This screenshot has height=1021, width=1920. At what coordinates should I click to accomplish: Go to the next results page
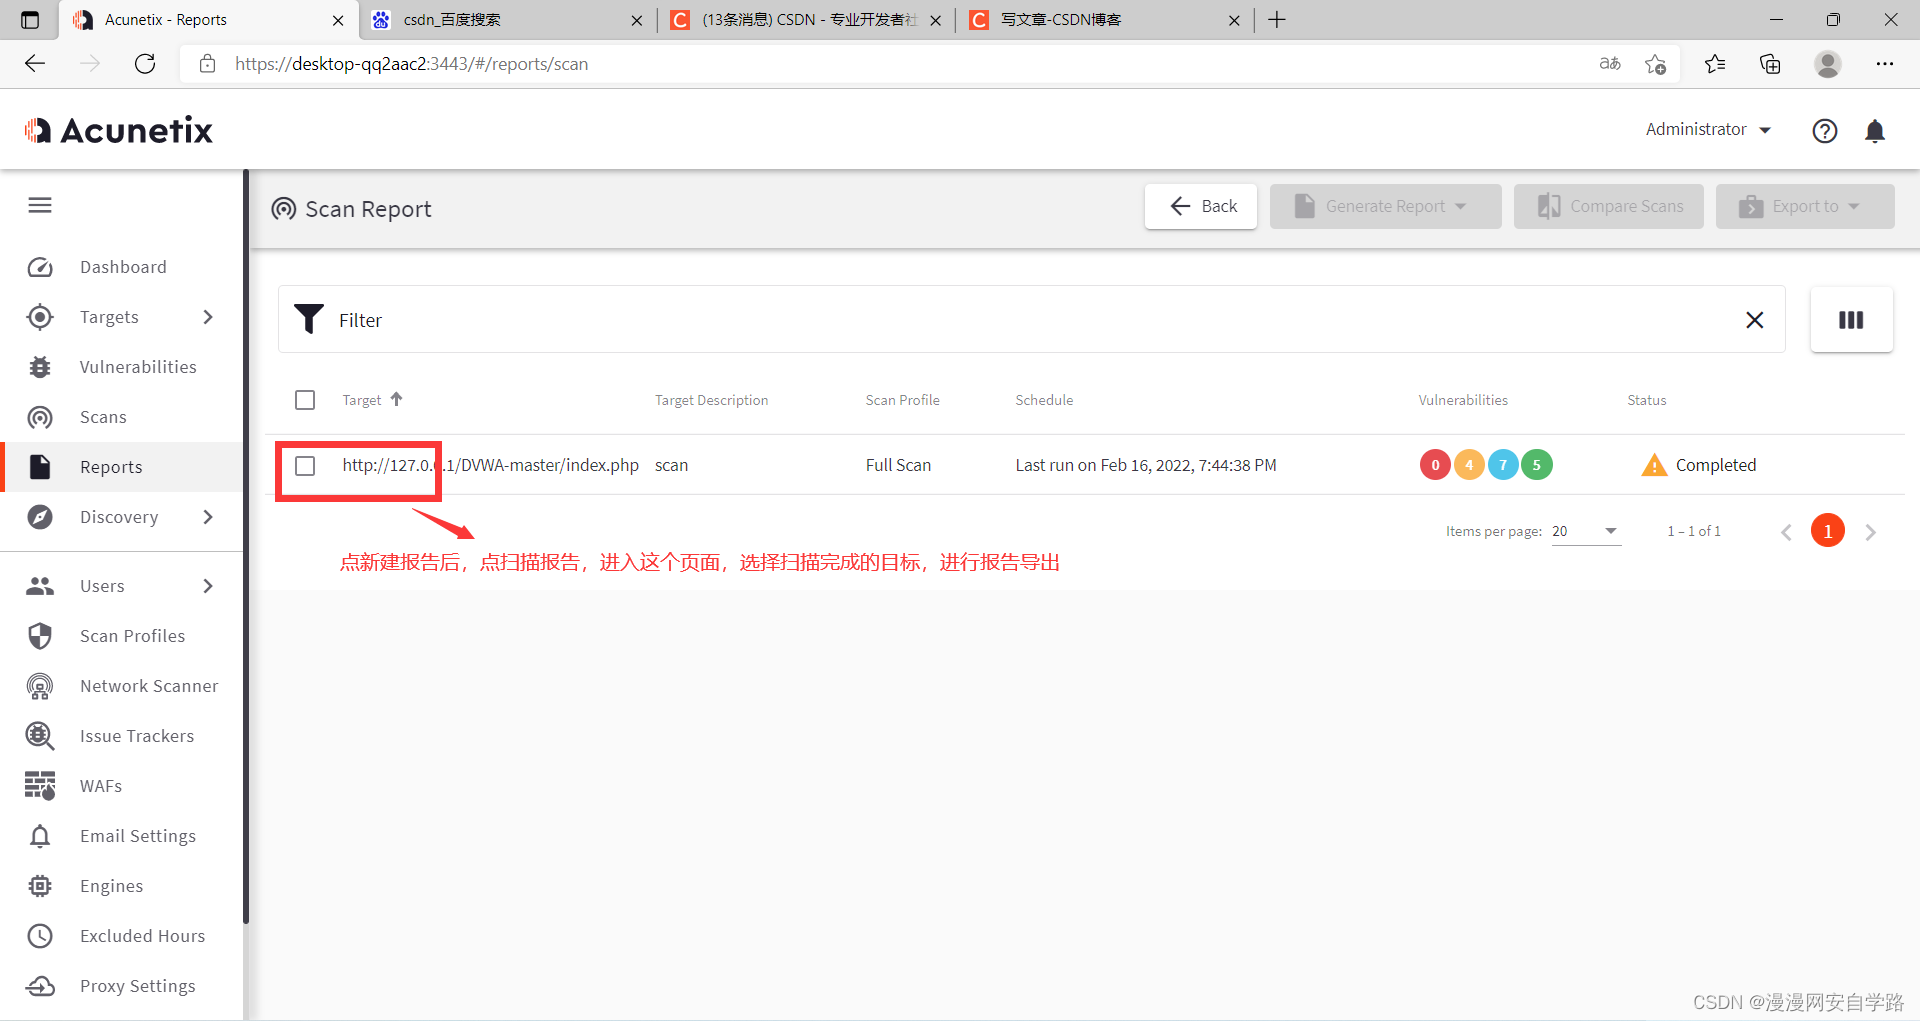(x=1870, y=532)
